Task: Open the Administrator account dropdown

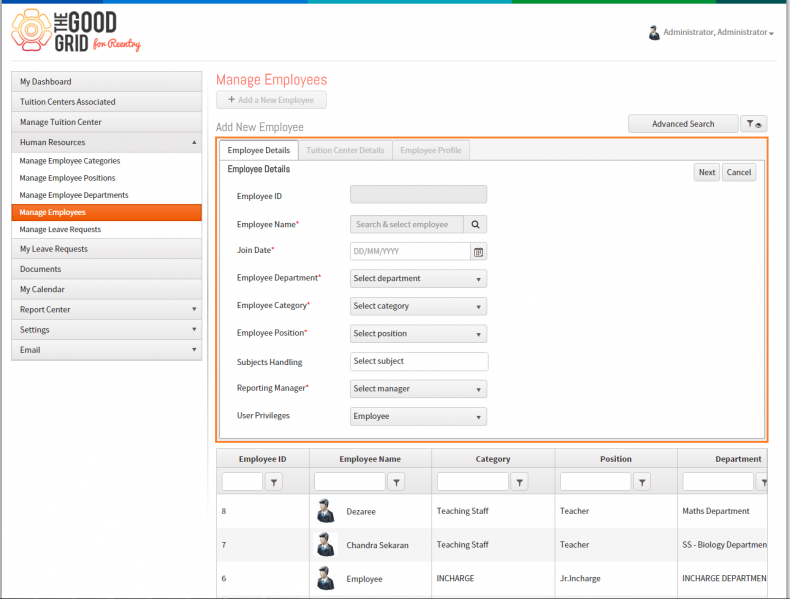Action: (718, 32)
